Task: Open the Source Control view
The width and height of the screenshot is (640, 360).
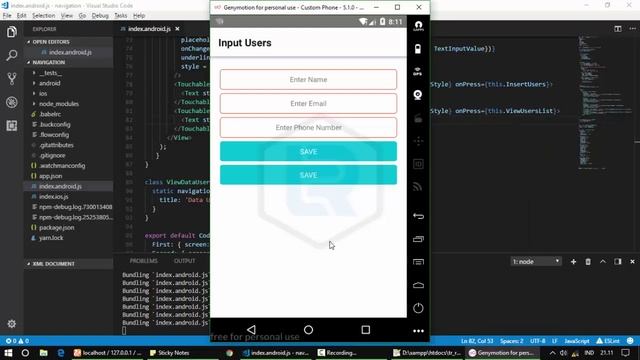Action: (x=11, y=78)
